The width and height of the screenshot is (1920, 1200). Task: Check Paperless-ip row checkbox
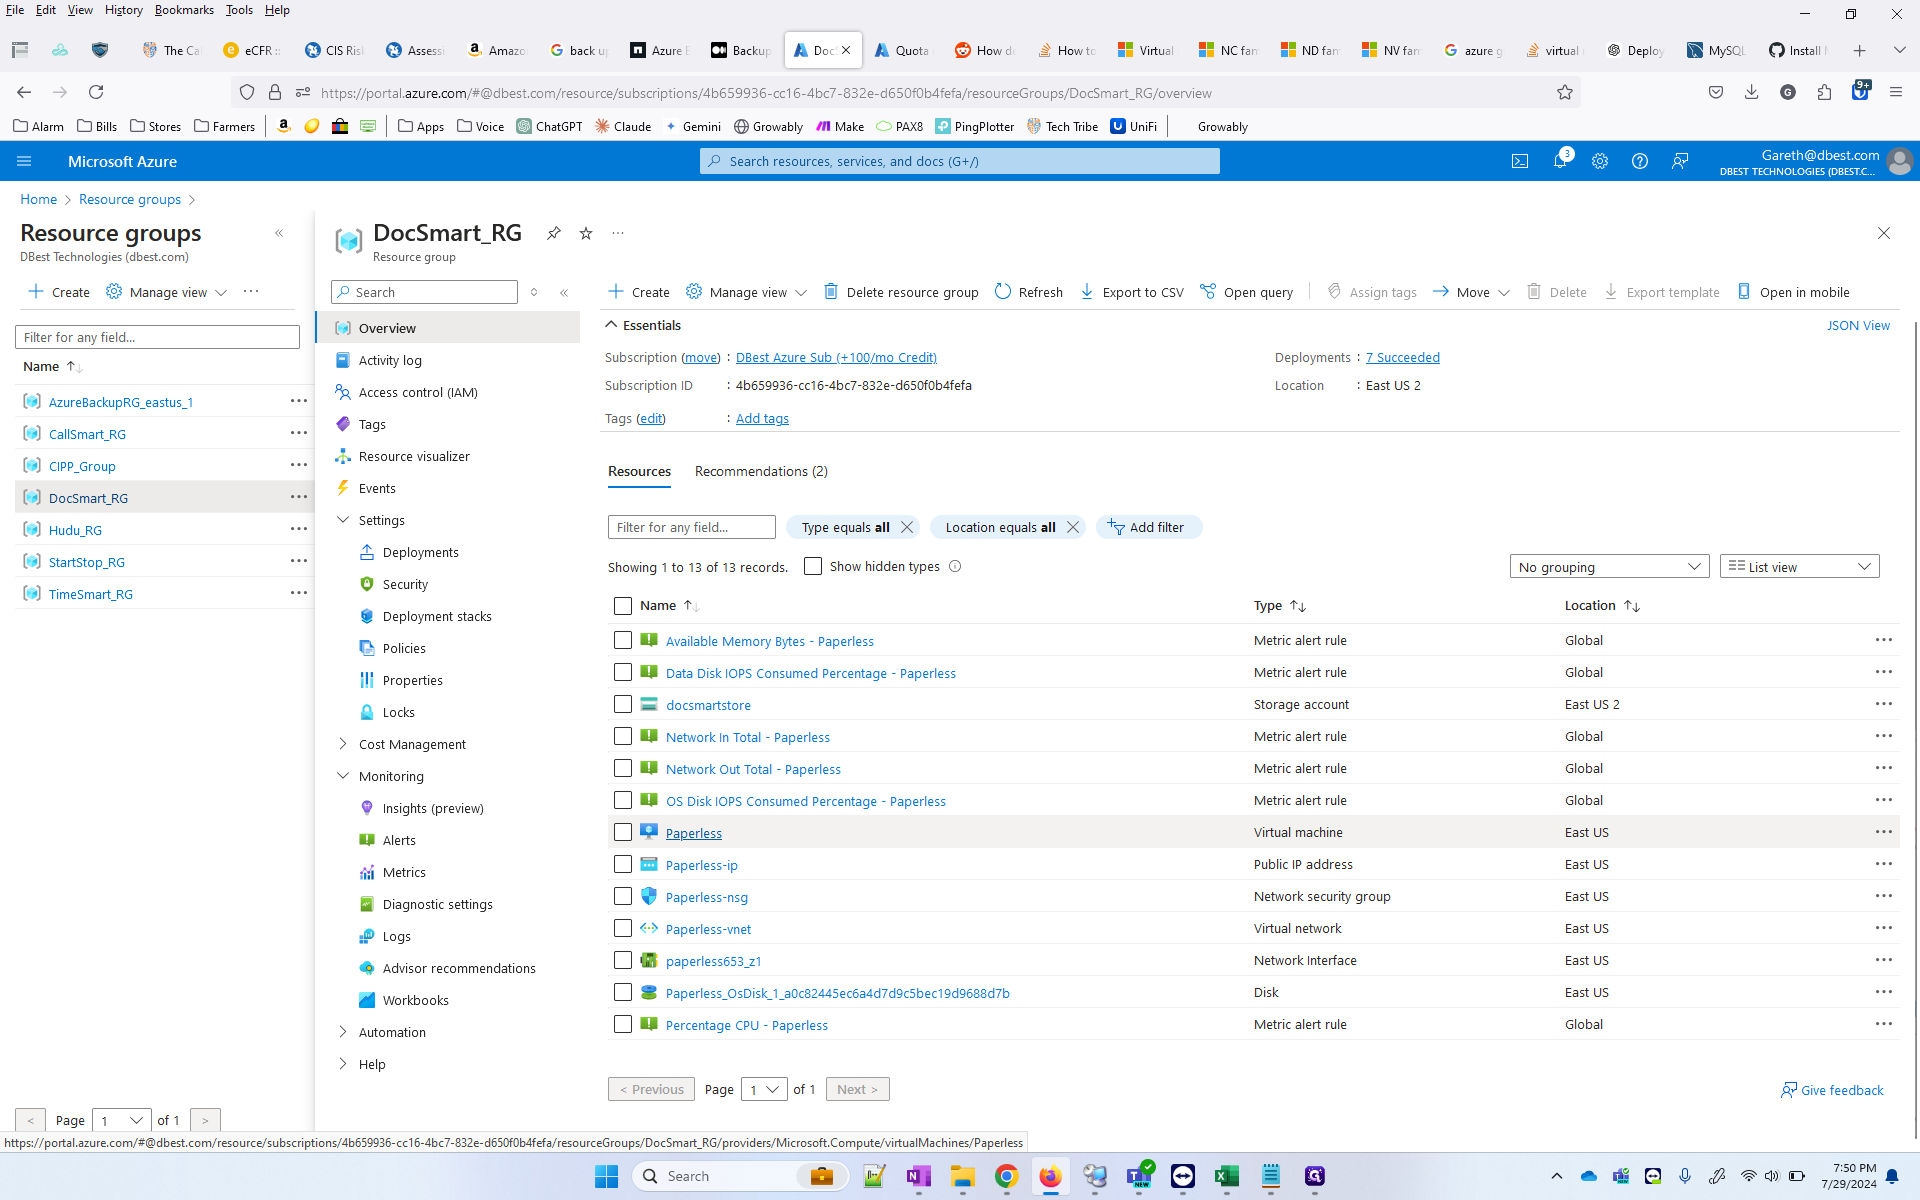click(623, 864)
